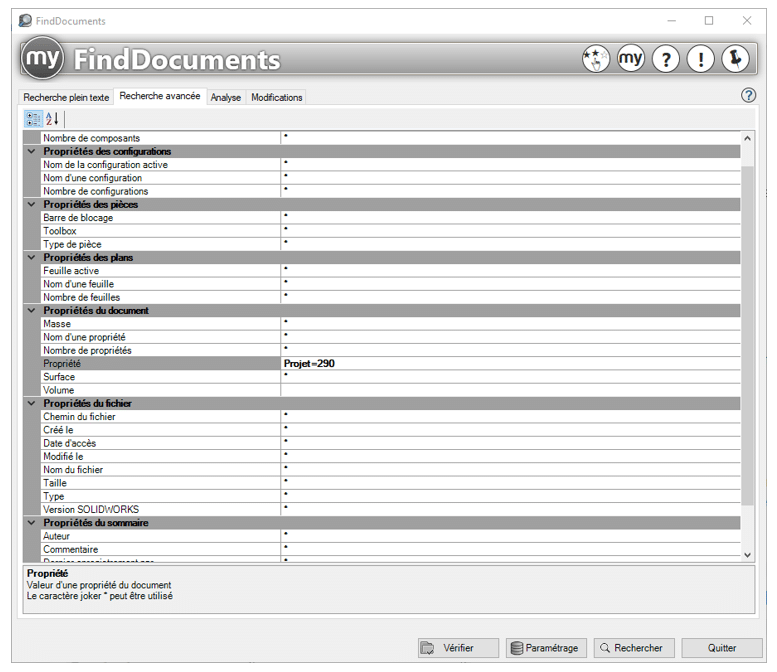Select Nombre de configurations row

click(x=390, y=191)
